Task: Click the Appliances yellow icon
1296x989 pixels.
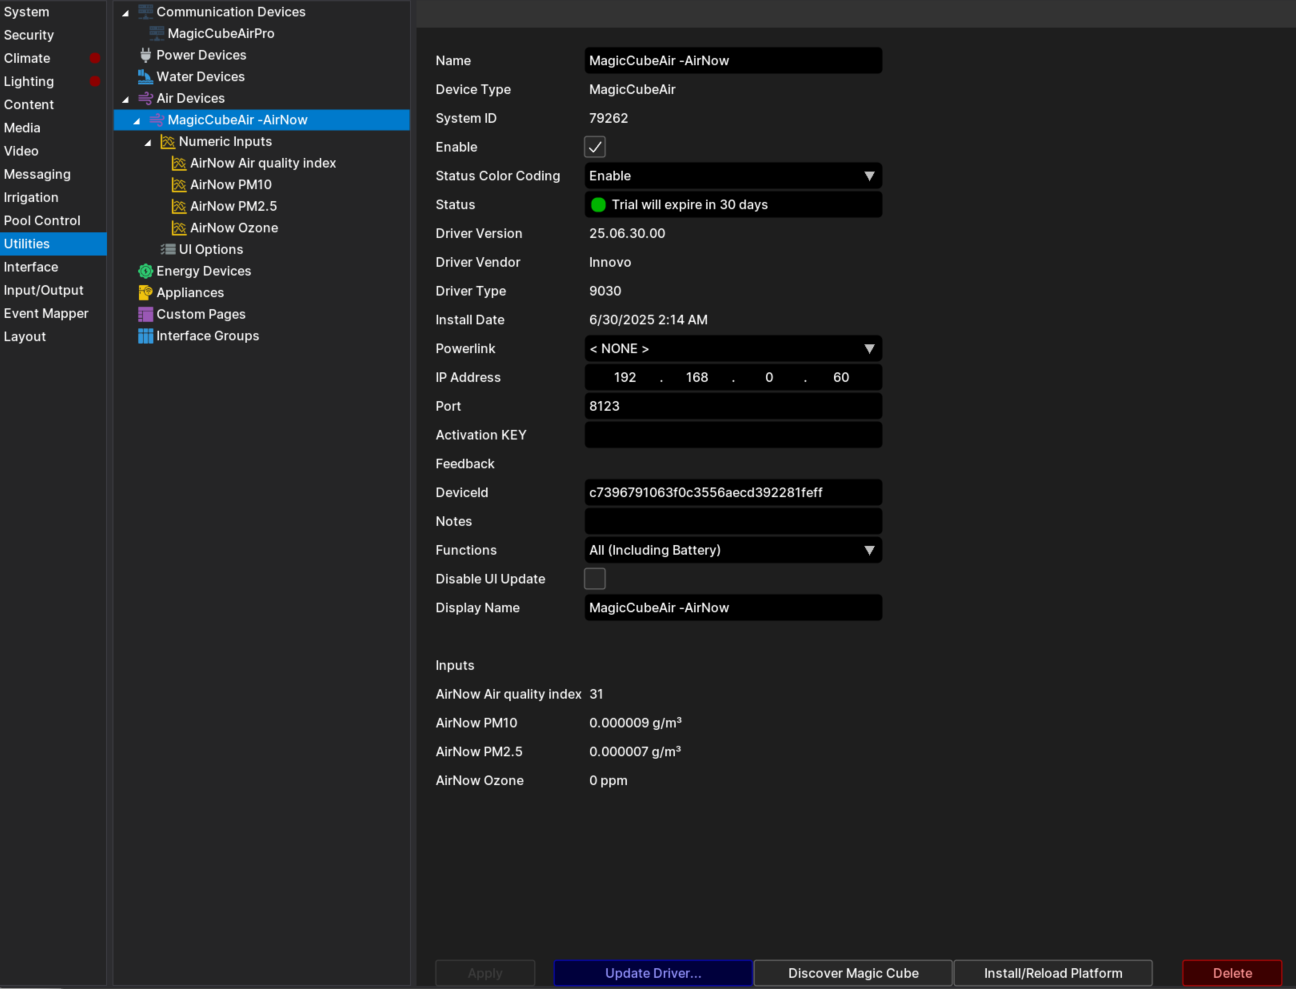Action: [145, 293]
